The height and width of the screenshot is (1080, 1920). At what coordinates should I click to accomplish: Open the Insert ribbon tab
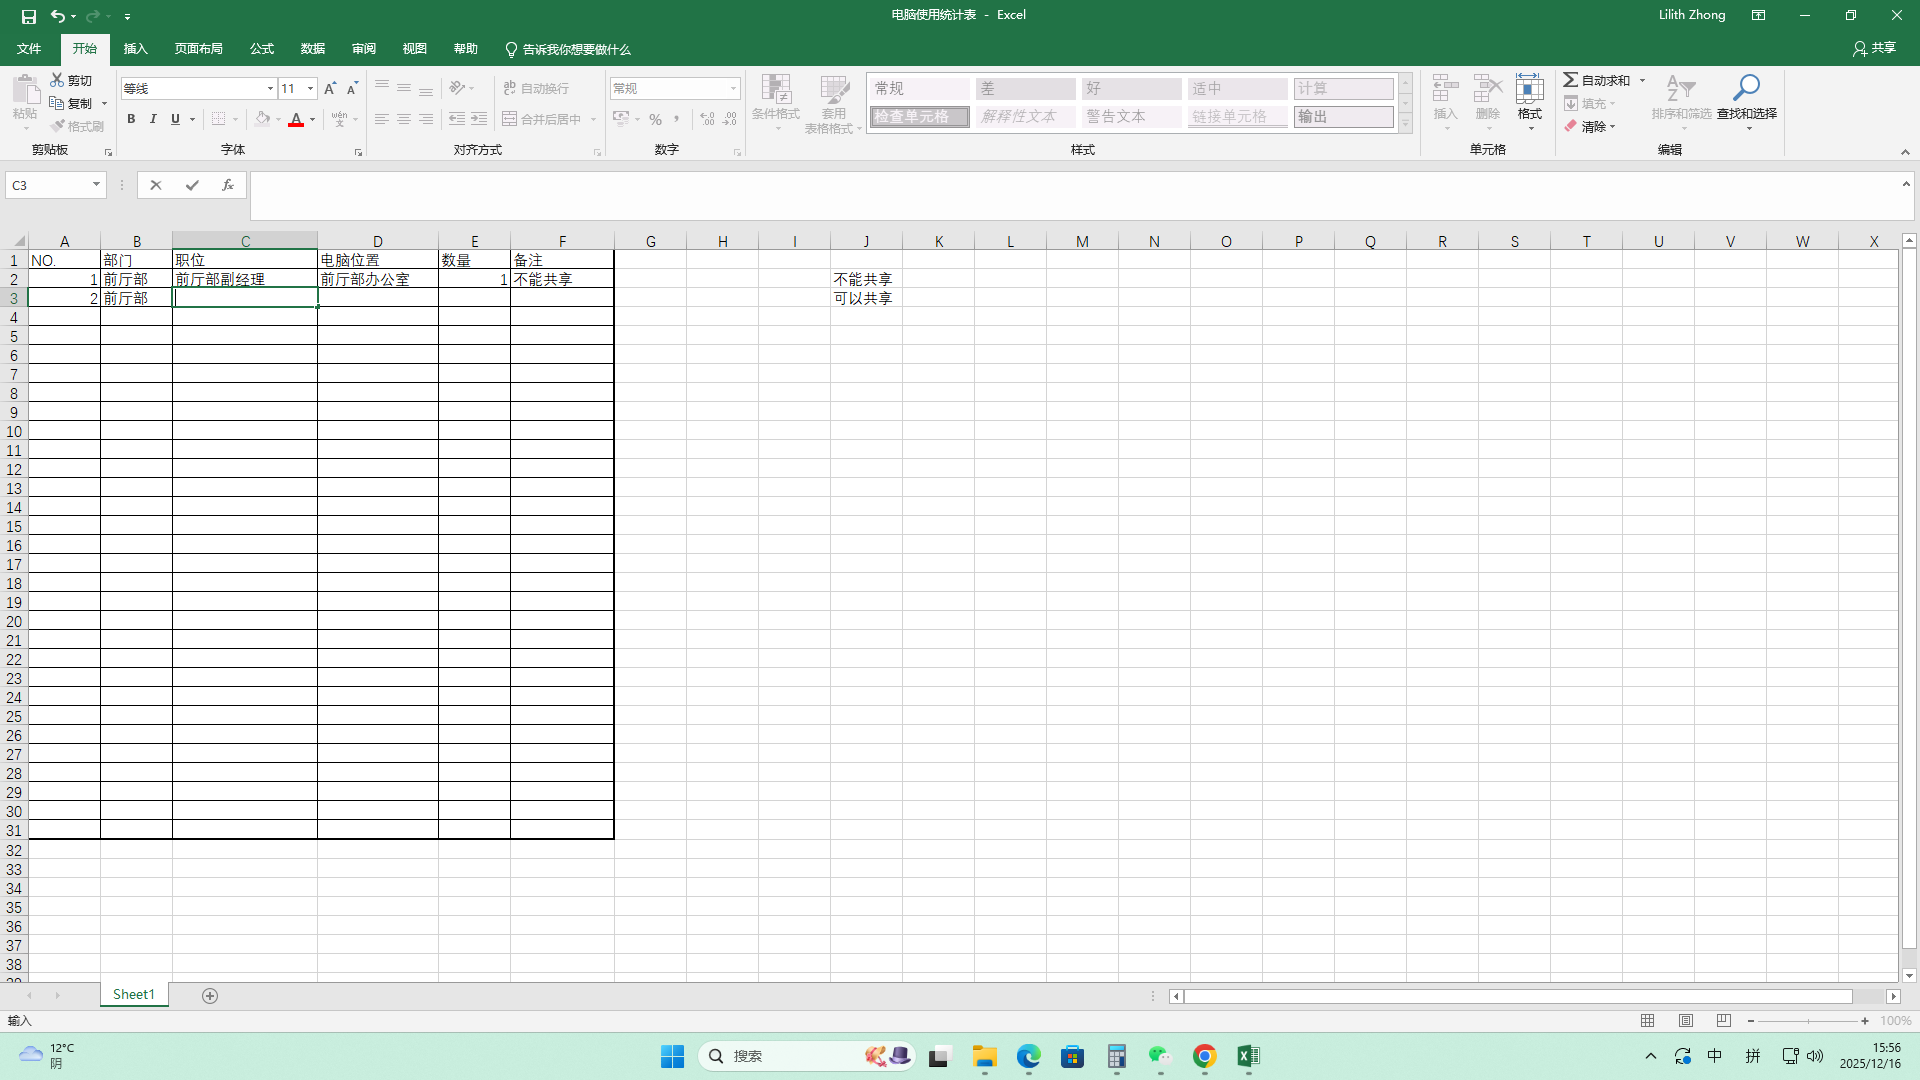[135, 49]
